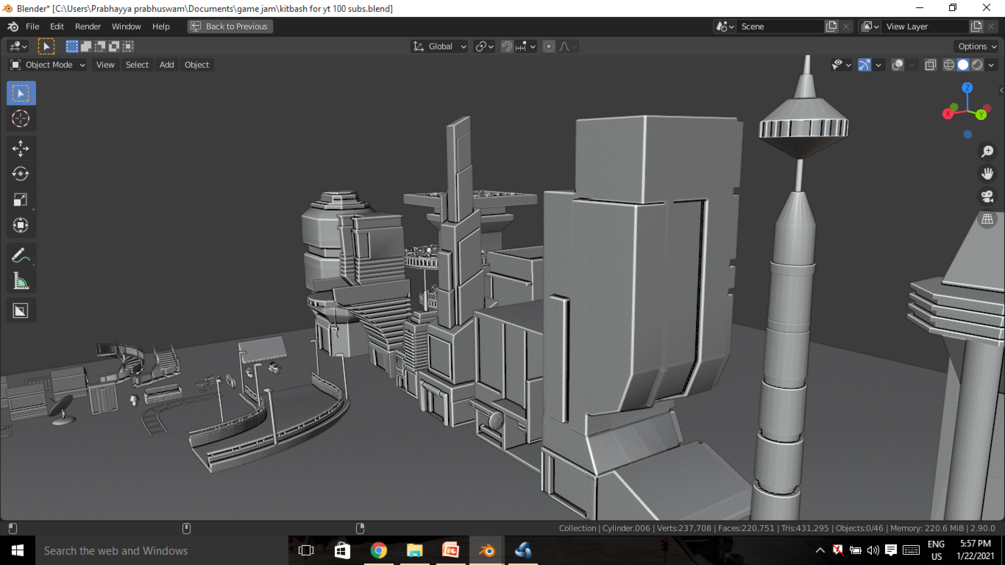This screenshot has height=565, width=1005.
Task: Open the Add menu in the viewport header
Action: pos(166,65)
